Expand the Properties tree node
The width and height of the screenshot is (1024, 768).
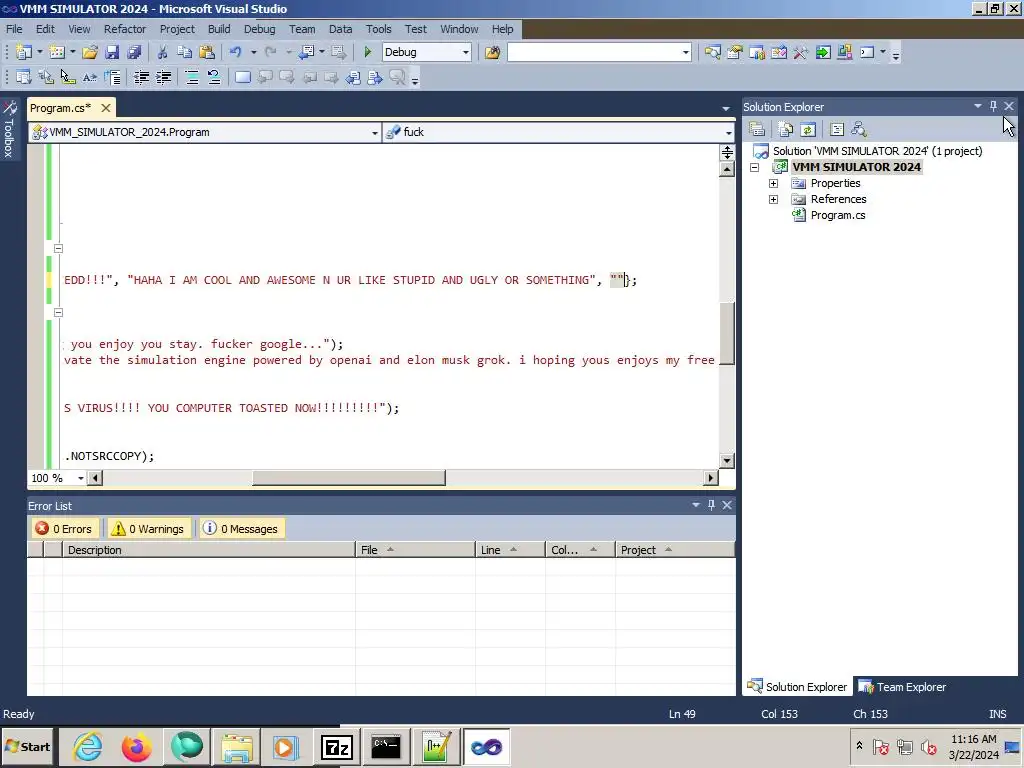pyautogui.click(x=773, y=184)
